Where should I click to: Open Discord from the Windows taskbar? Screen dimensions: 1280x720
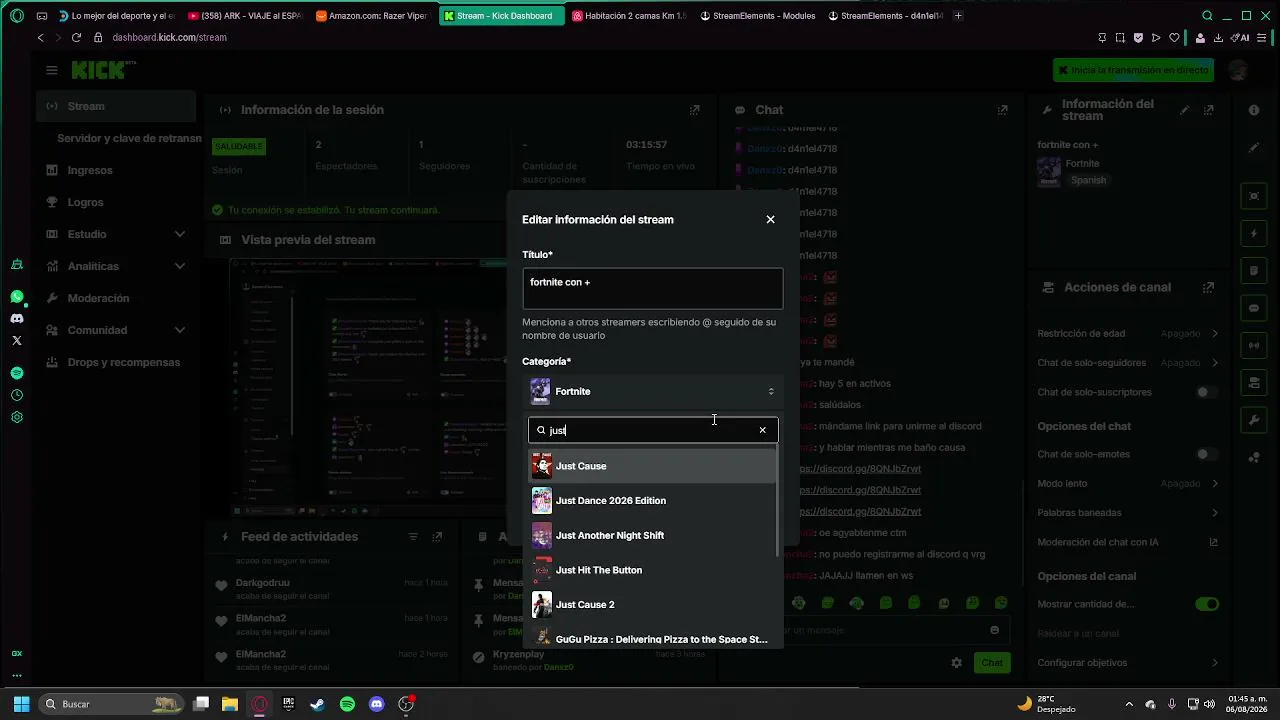pyautogui.click(x=377, y=704)
